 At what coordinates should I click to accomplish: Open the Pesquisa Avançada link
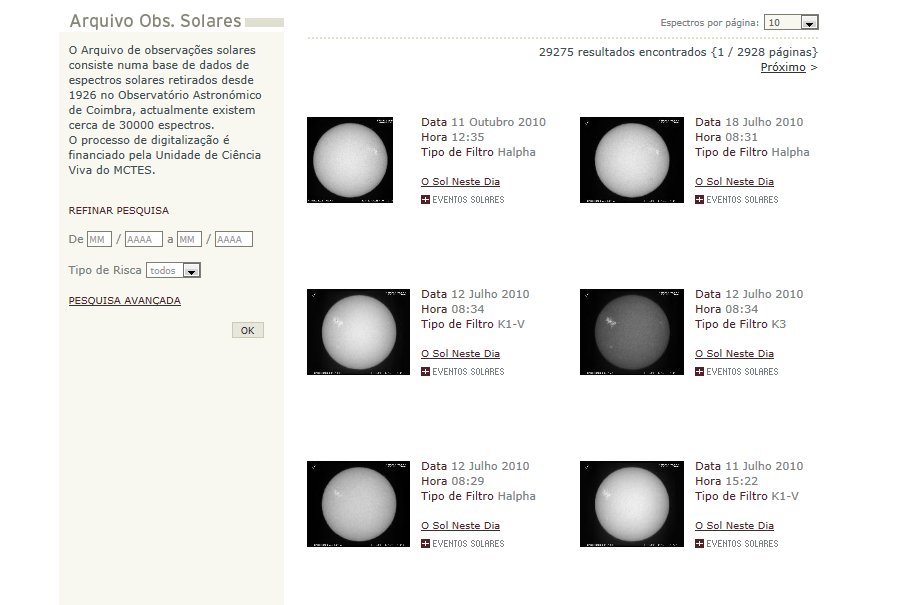tap(124, 300)
